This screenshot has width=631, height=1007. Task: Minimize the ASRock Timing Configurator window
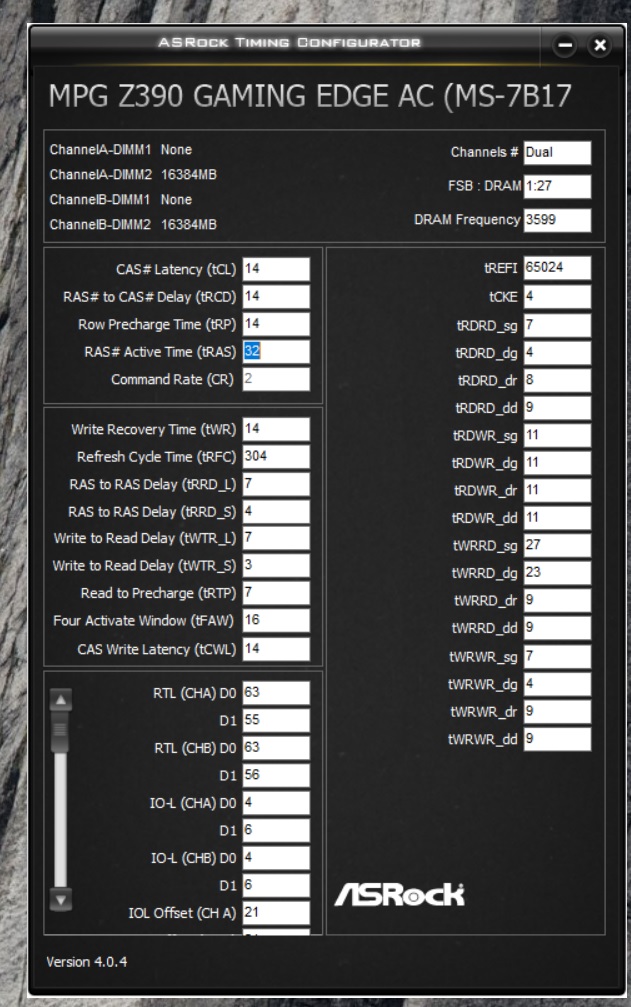pyautogui.click(x=565, y=45)
